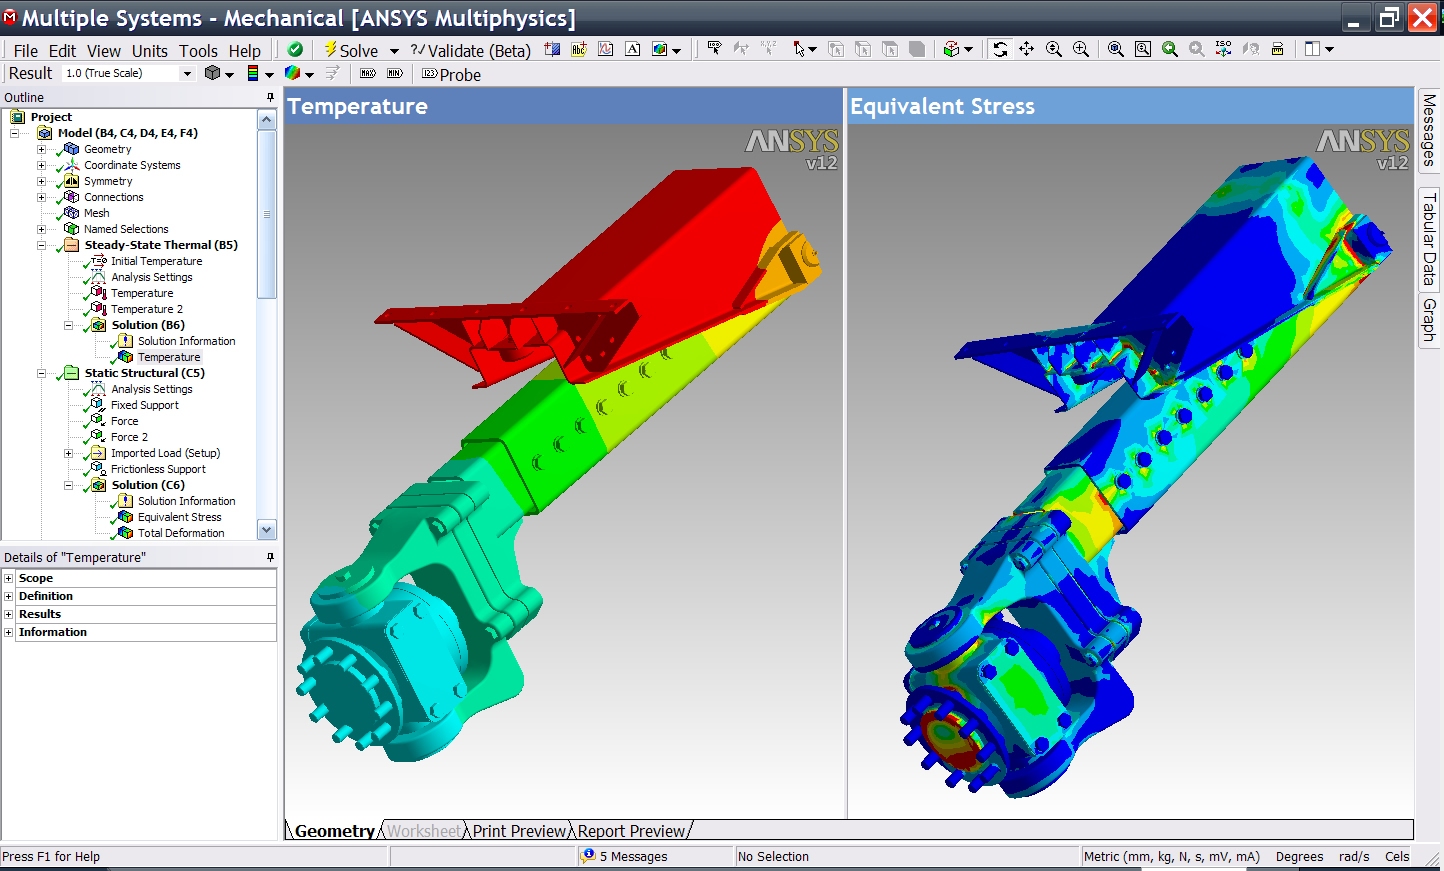Expand the Definition section in Details
Viewport: 1444px width, 871px height.
point(9,596)
